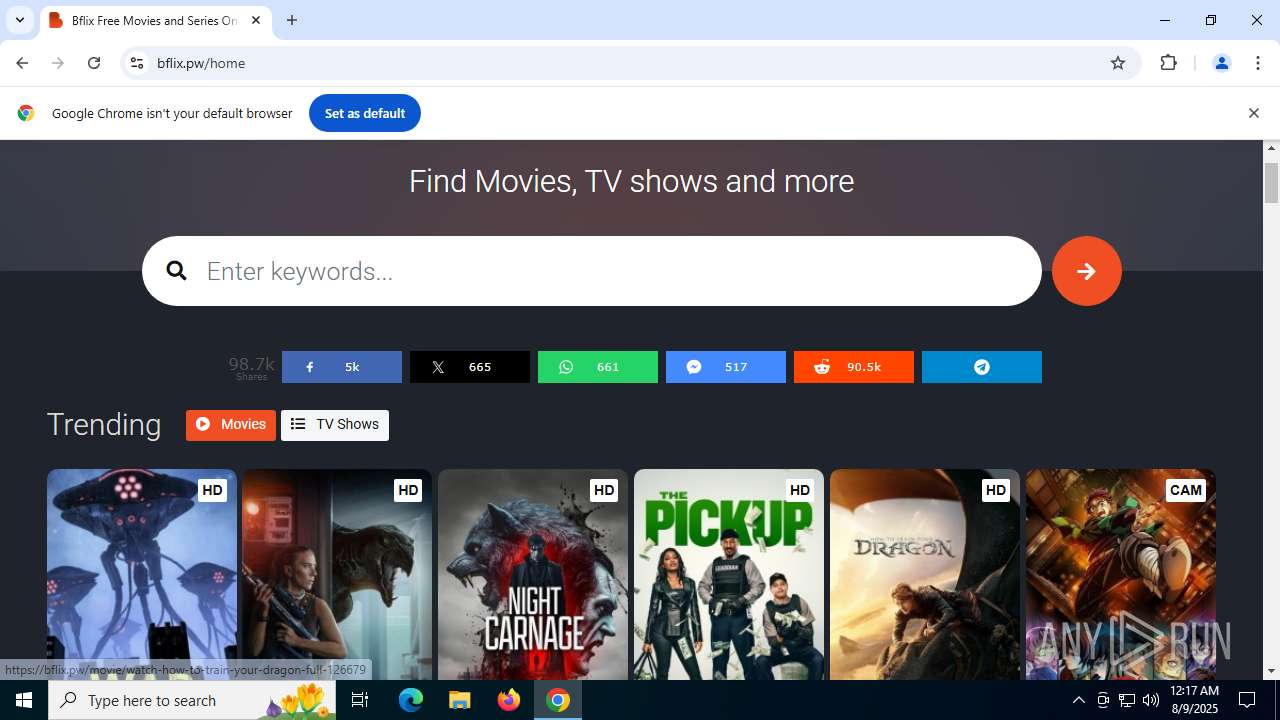Click the magnifier icon in search box

[177, 271]
